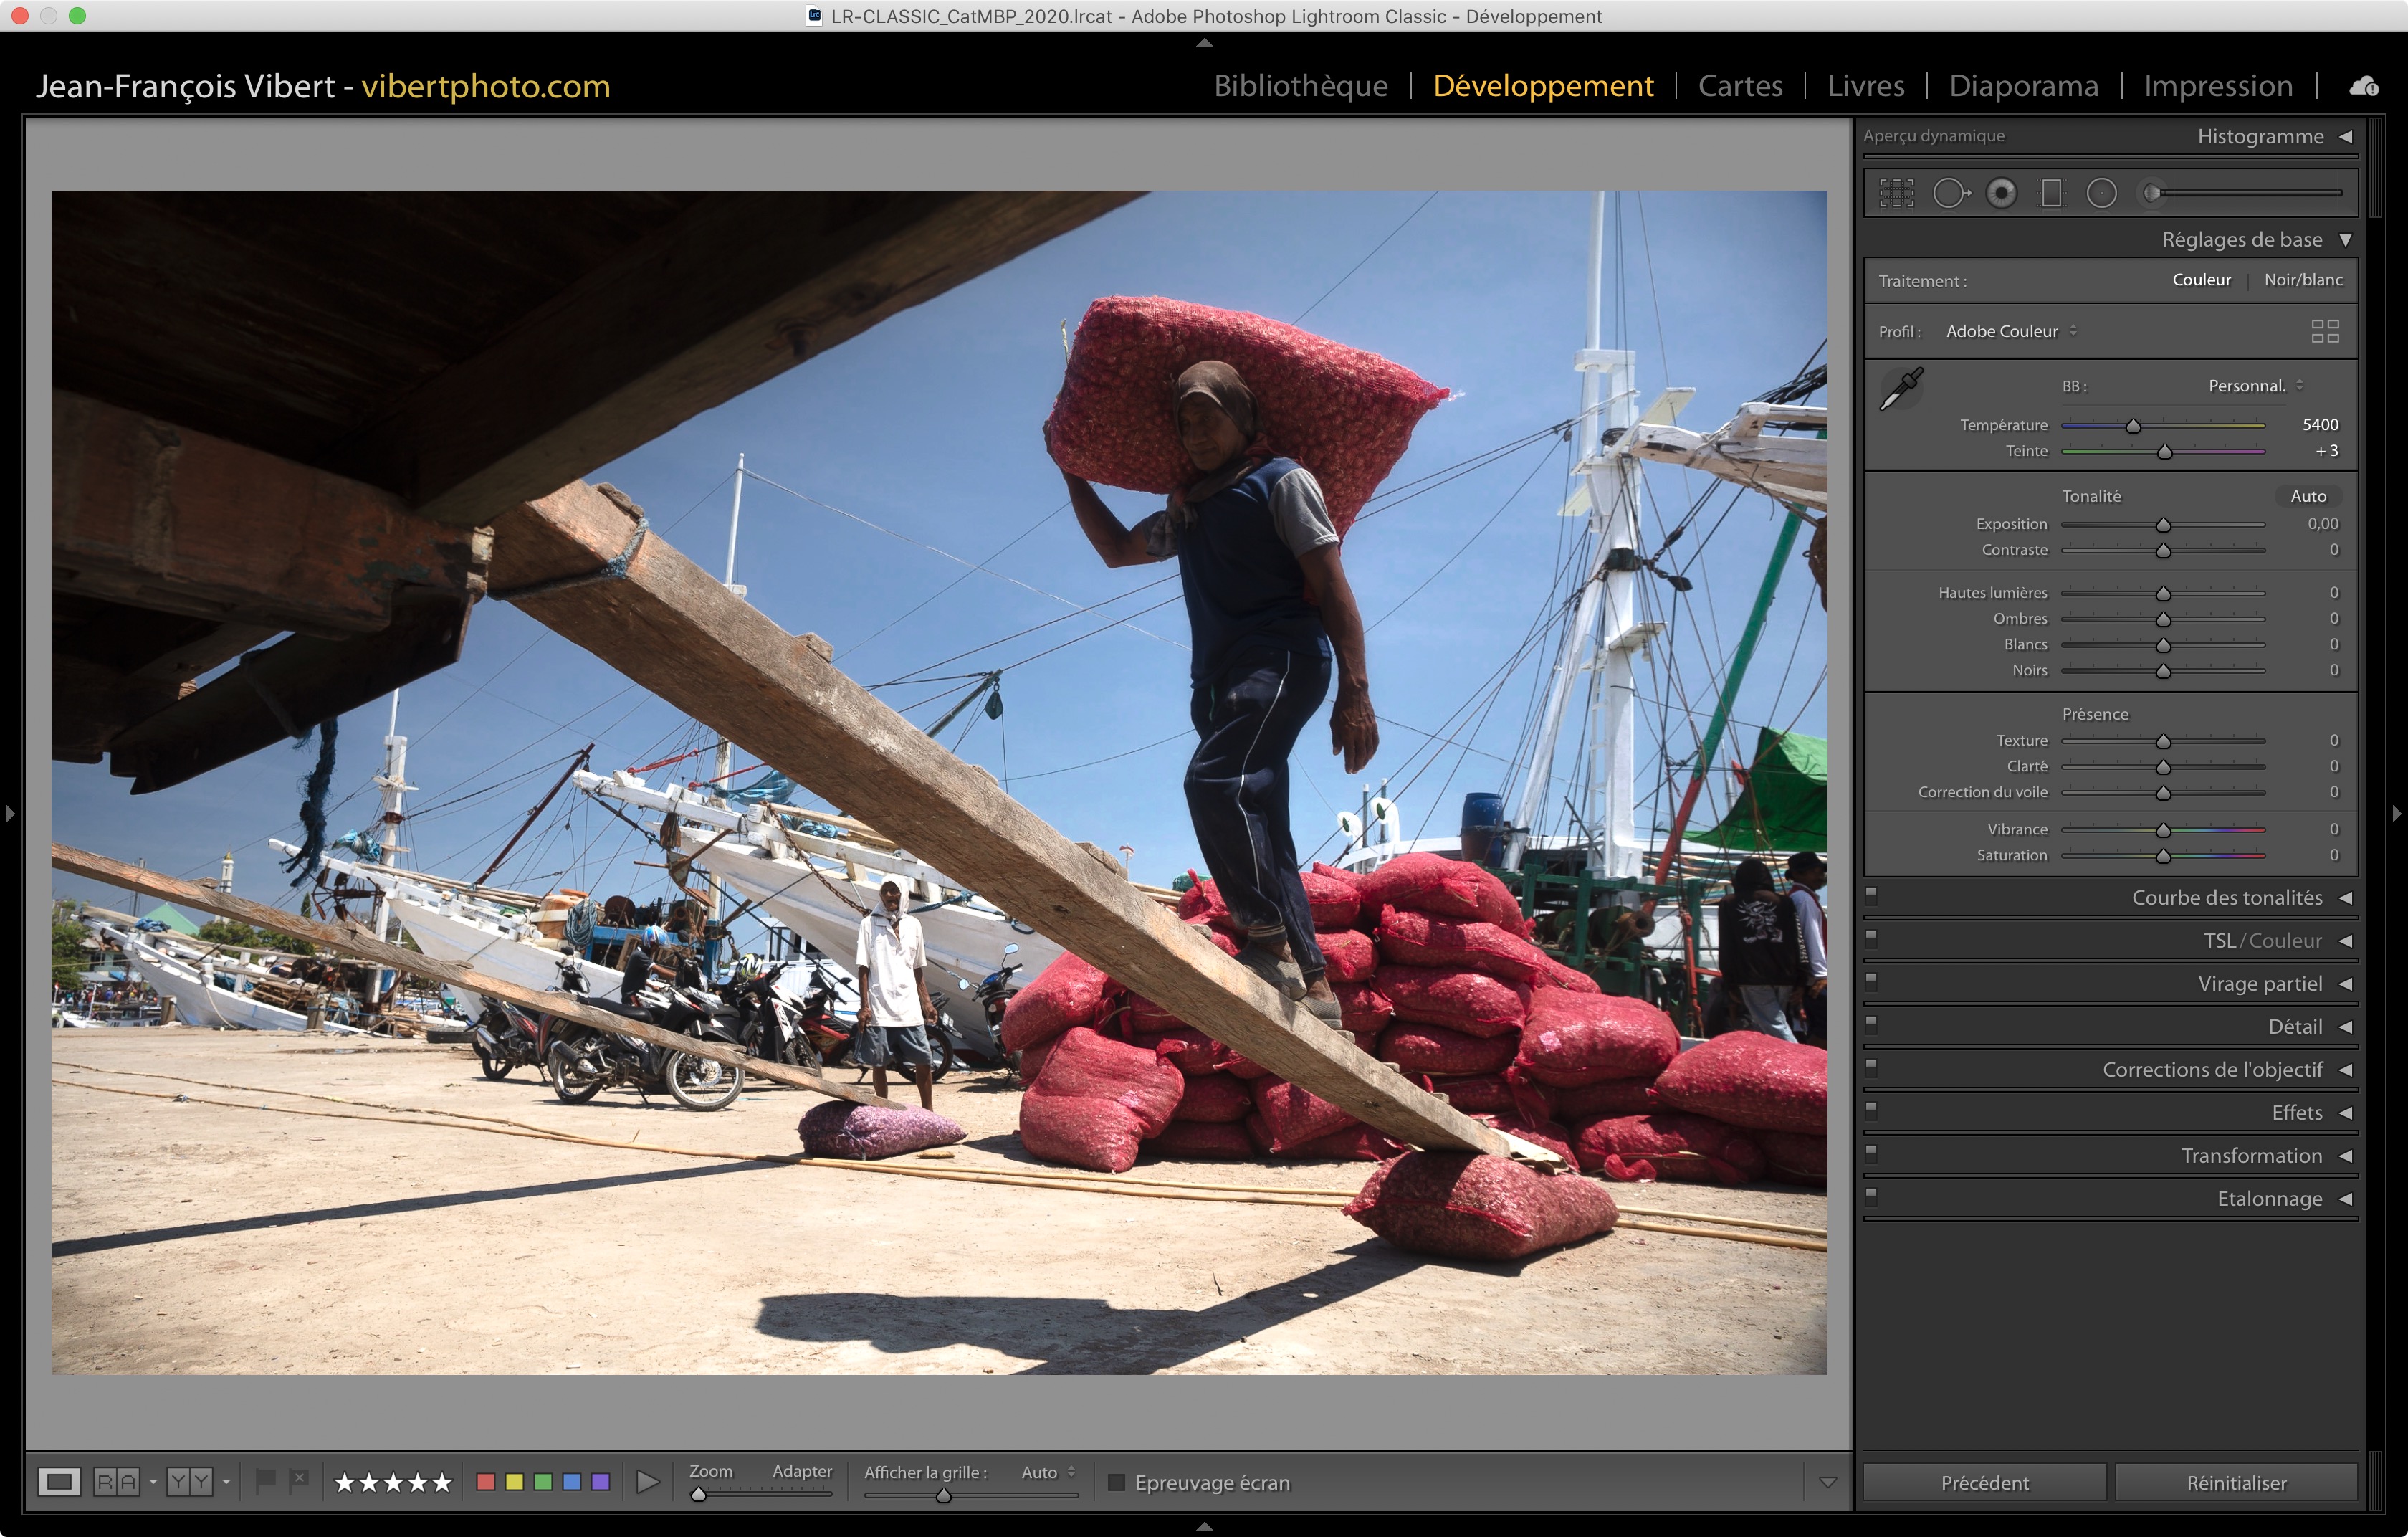Pick the white balance eyedropper
Image resolution: width=2408 pixels, height=1537 pixels.
(1900, 389)
